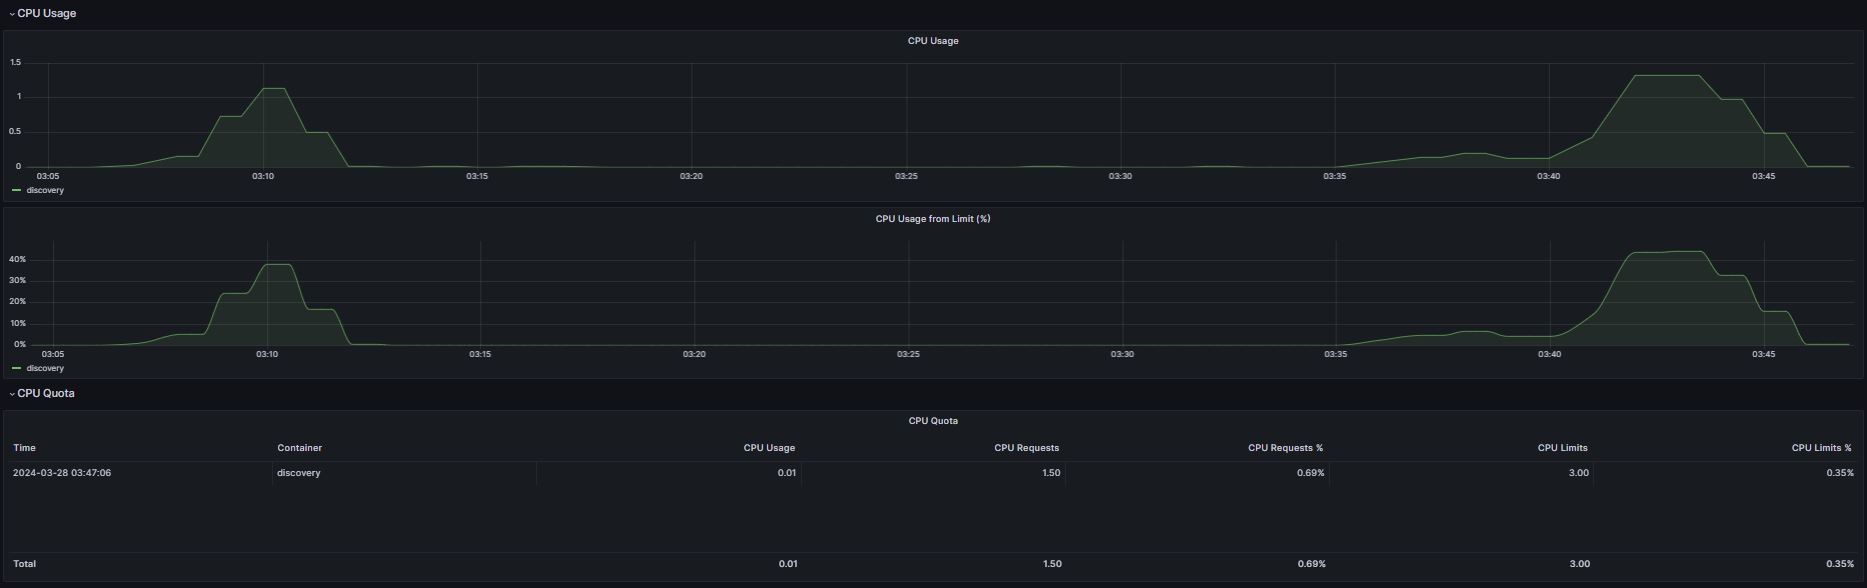Image resolution: width=1867 pixels, height=588 pixels.
Task: Open the CPU Usage from Limit (%) title
Action: coord(932,219)
